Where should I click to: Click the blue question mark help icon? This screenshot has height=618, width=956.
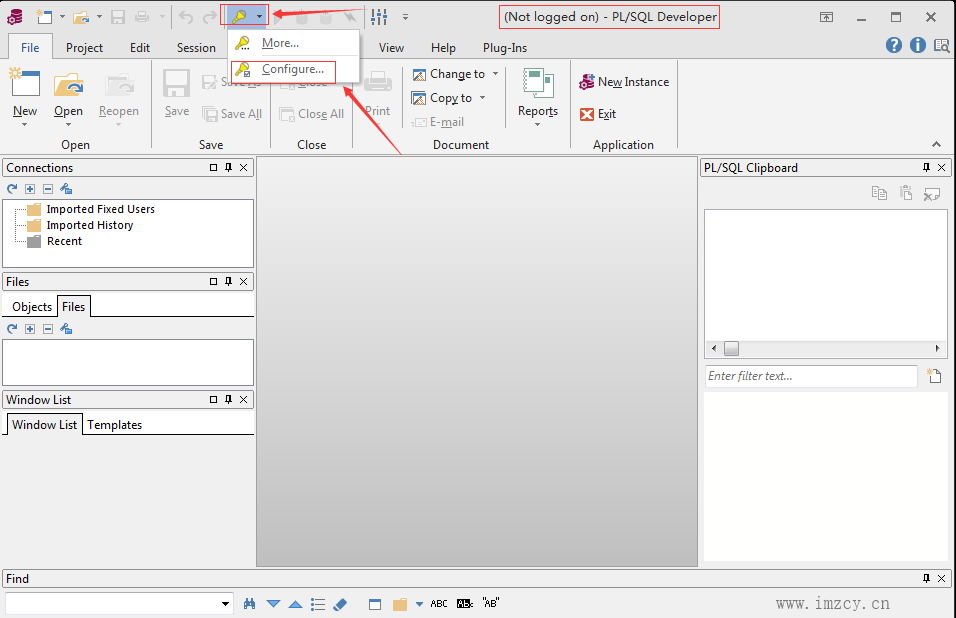894,45
